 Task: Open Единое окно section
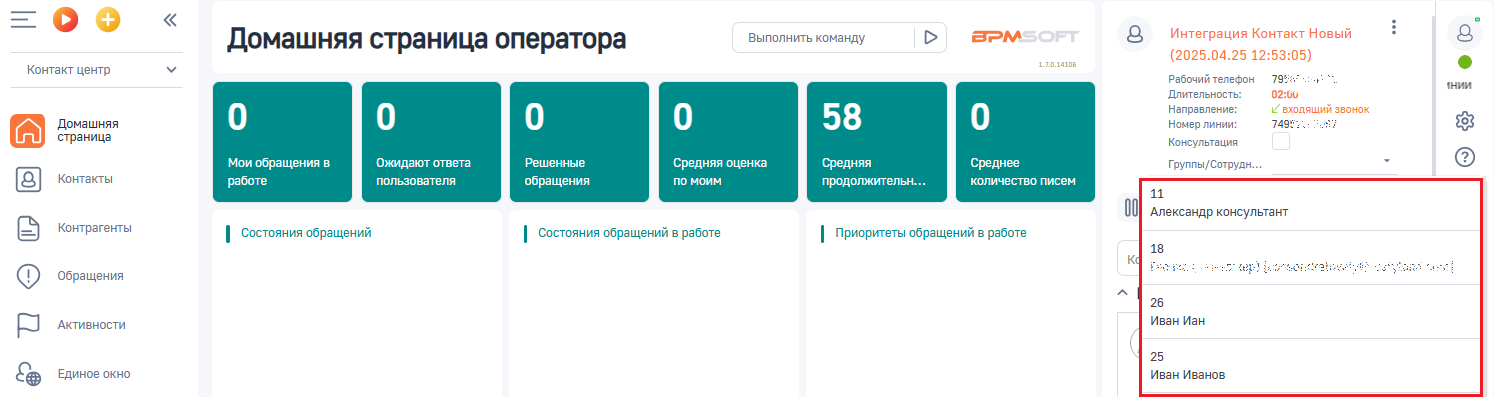click(x=94, y=374)
